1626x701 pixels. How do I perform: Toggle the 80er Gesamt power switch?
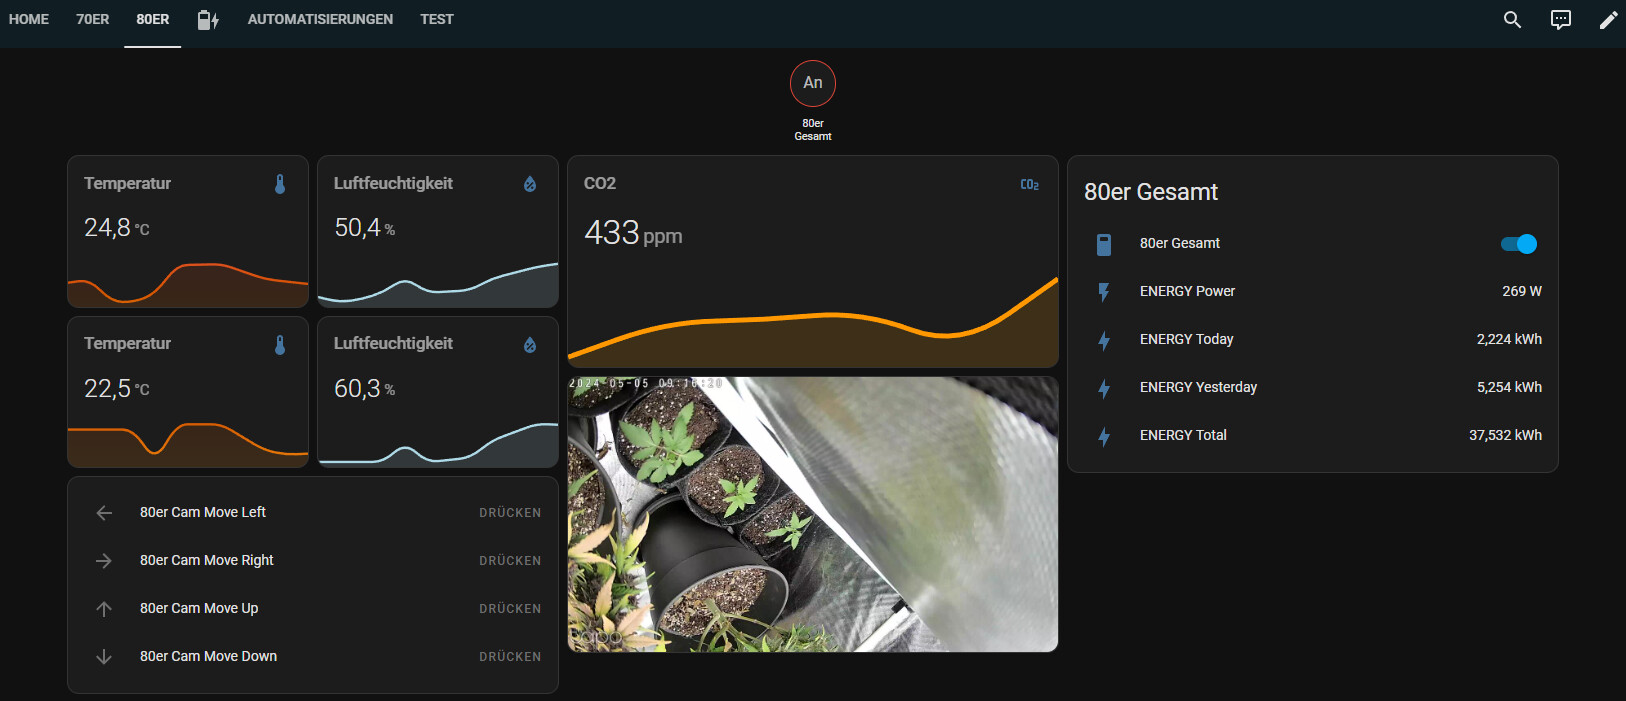coord(1518,244)
